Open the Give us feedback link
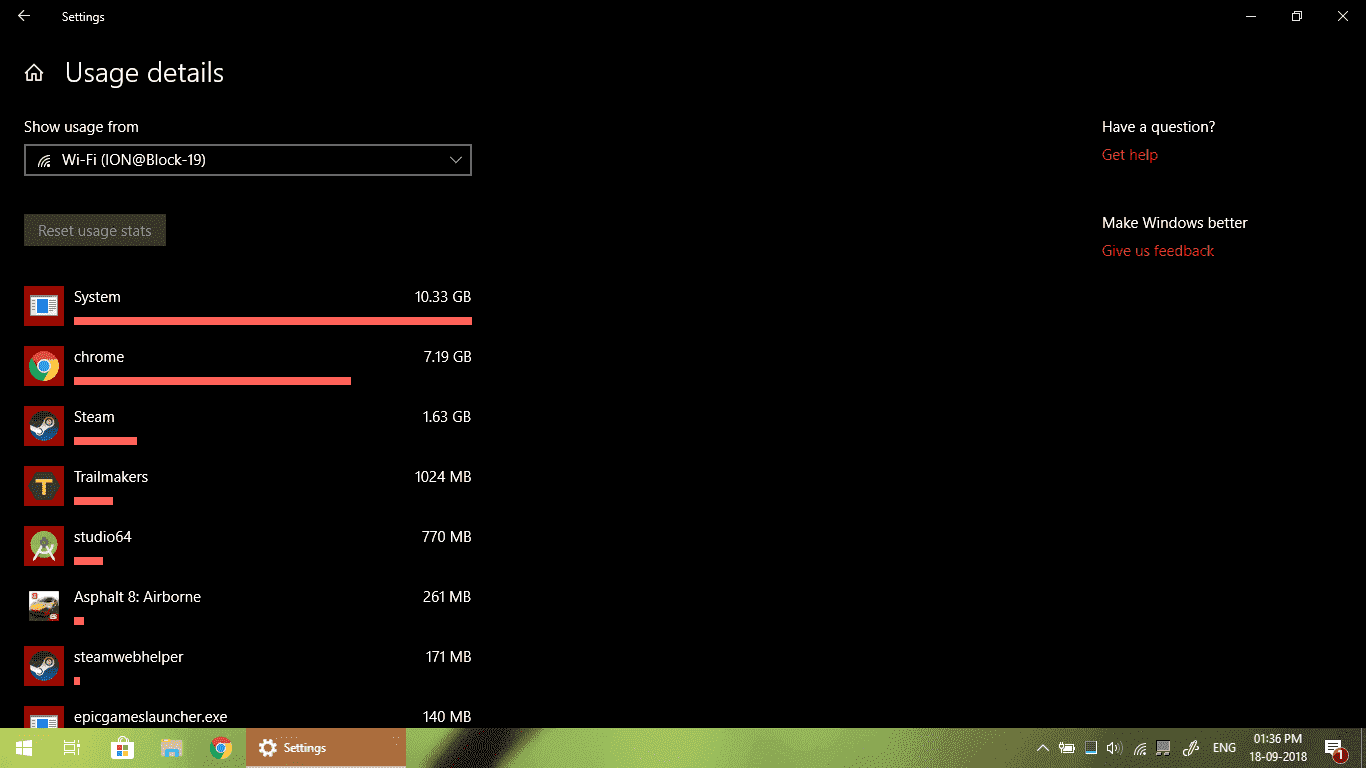The width and height of the screenshot is (1366, 768). coord(1158,251)
